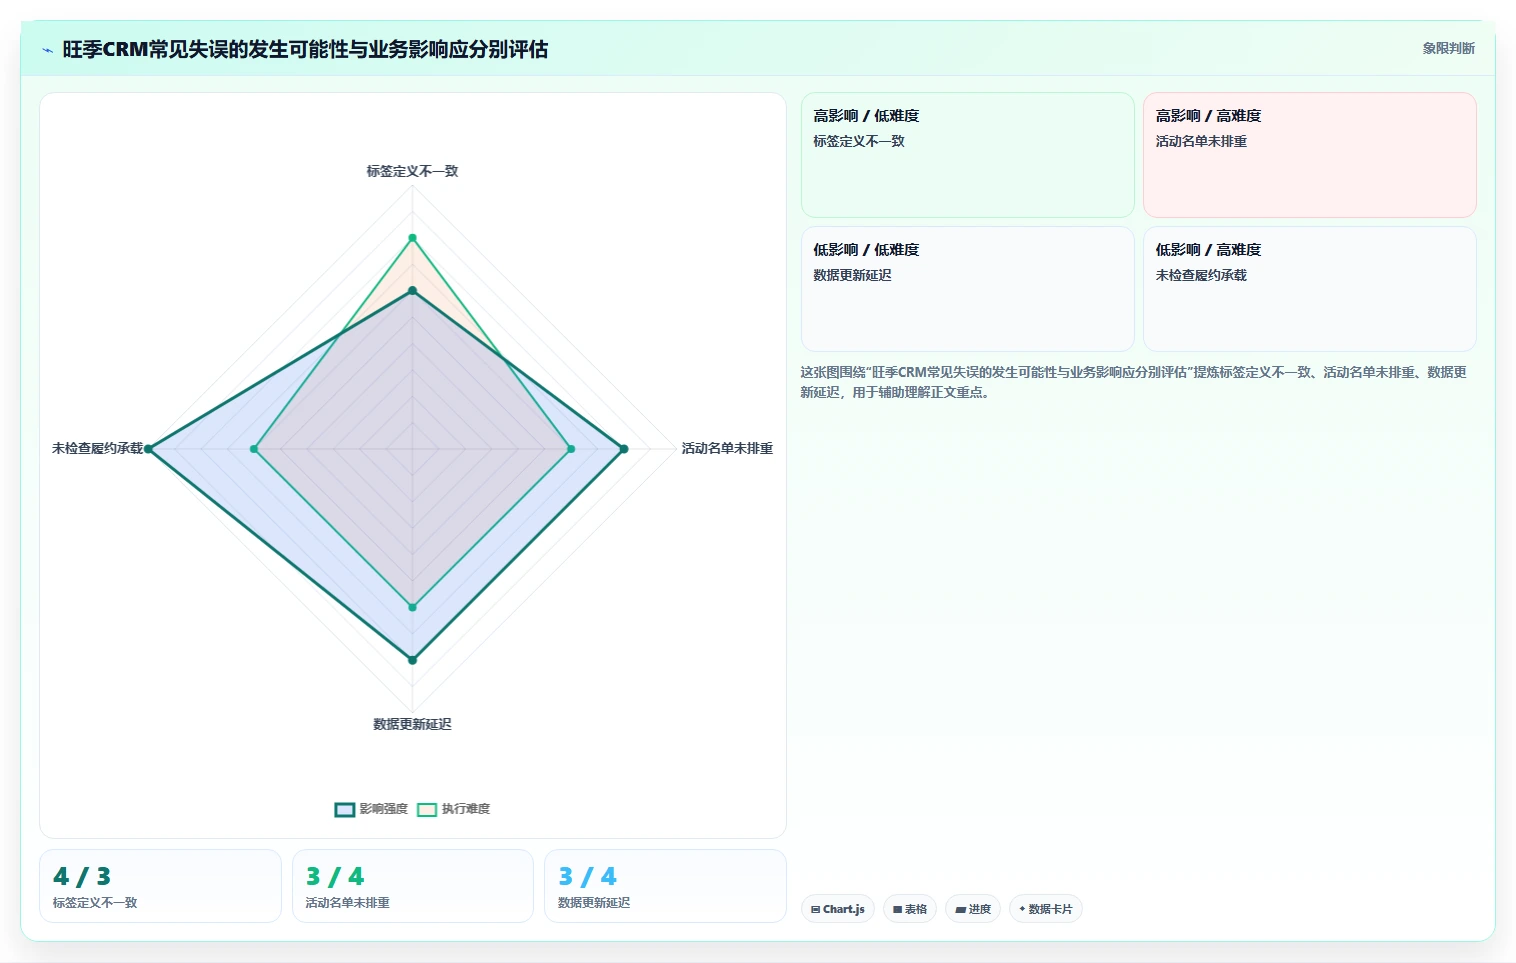Toggle the 执行难度 legend swatch
The width and height of the screenshot is (1516, 963).
tap(427, 809)
